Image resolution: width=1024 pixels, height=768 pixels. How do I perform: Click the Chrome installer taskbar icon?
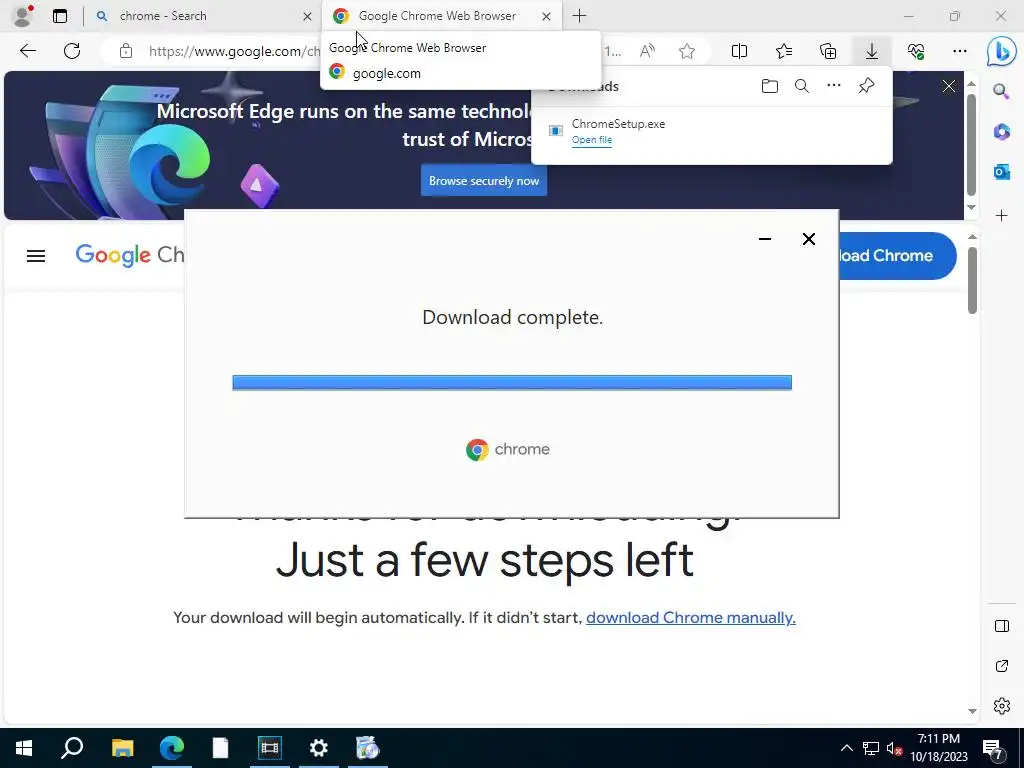pos(368,748)
